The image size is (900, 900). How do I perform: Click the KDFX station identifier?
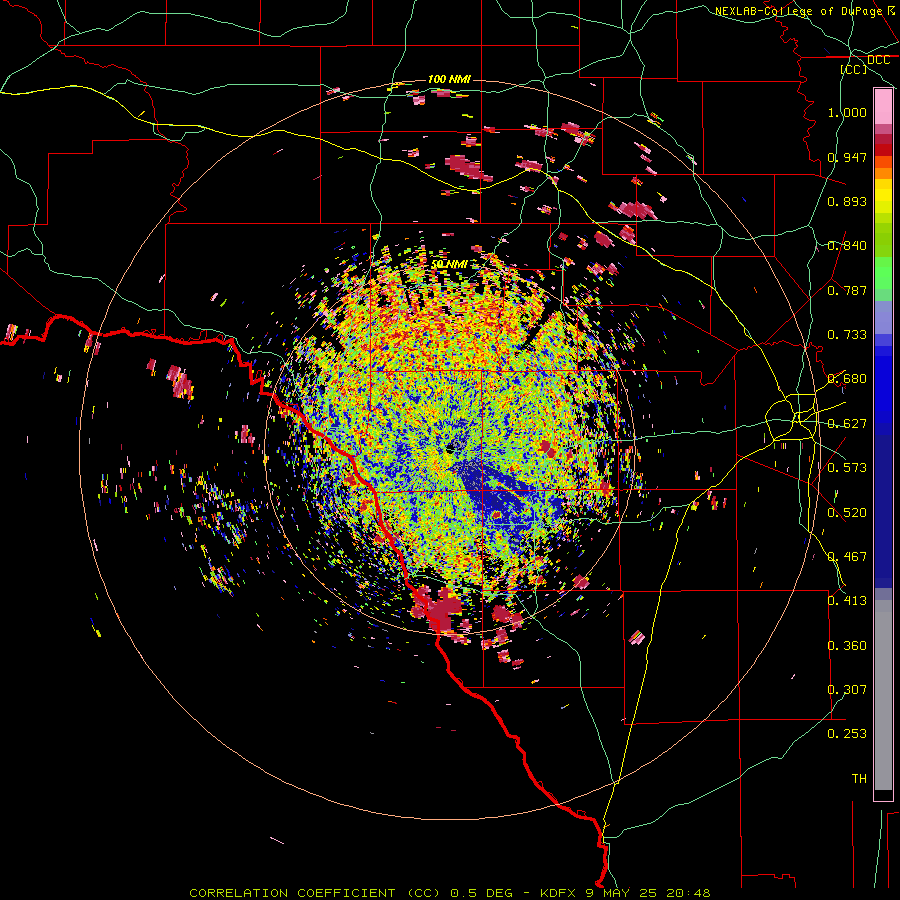pos(560,893)
